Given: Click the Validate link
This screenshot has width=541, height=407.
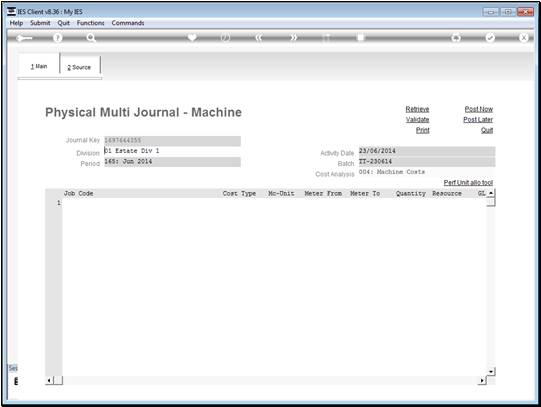Looking at the screenshot, I should [x=417, y=119].
